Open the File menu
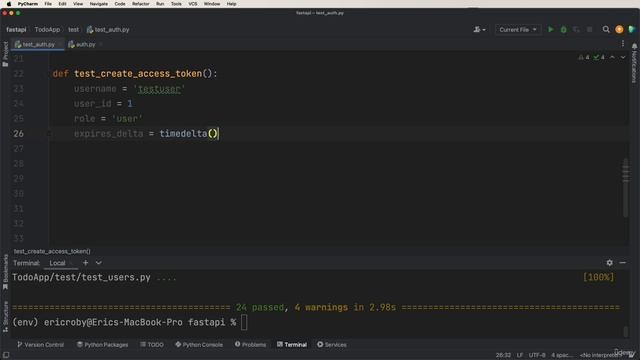Image resolution: width=640 pixels, height=360 pixels. point(48,4)
